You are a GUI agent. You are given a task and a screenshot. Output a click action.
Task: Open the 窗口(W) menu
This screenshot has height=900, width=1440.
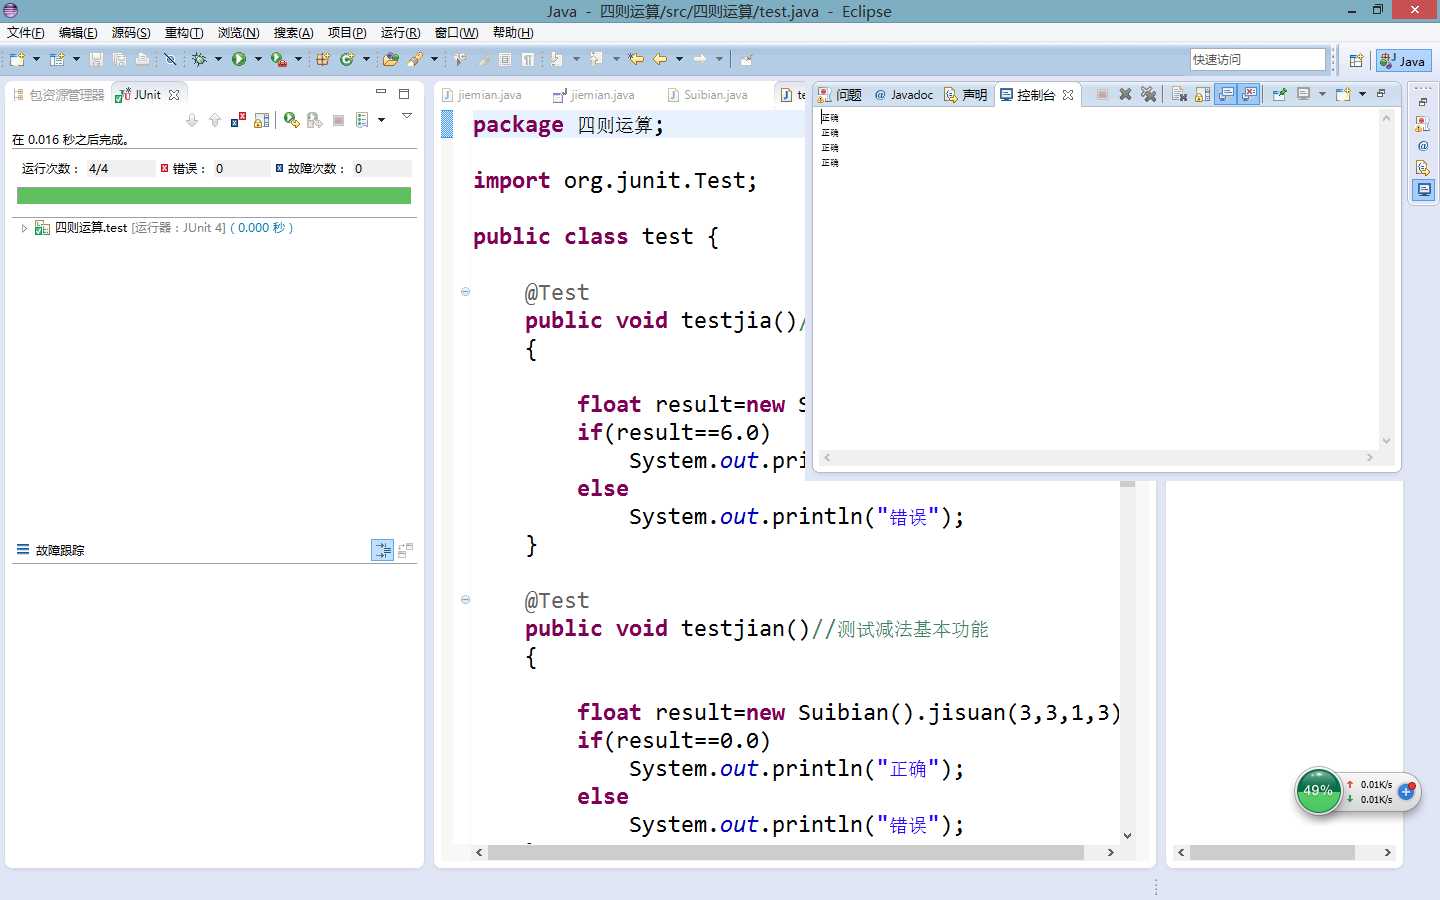point(456,33)
